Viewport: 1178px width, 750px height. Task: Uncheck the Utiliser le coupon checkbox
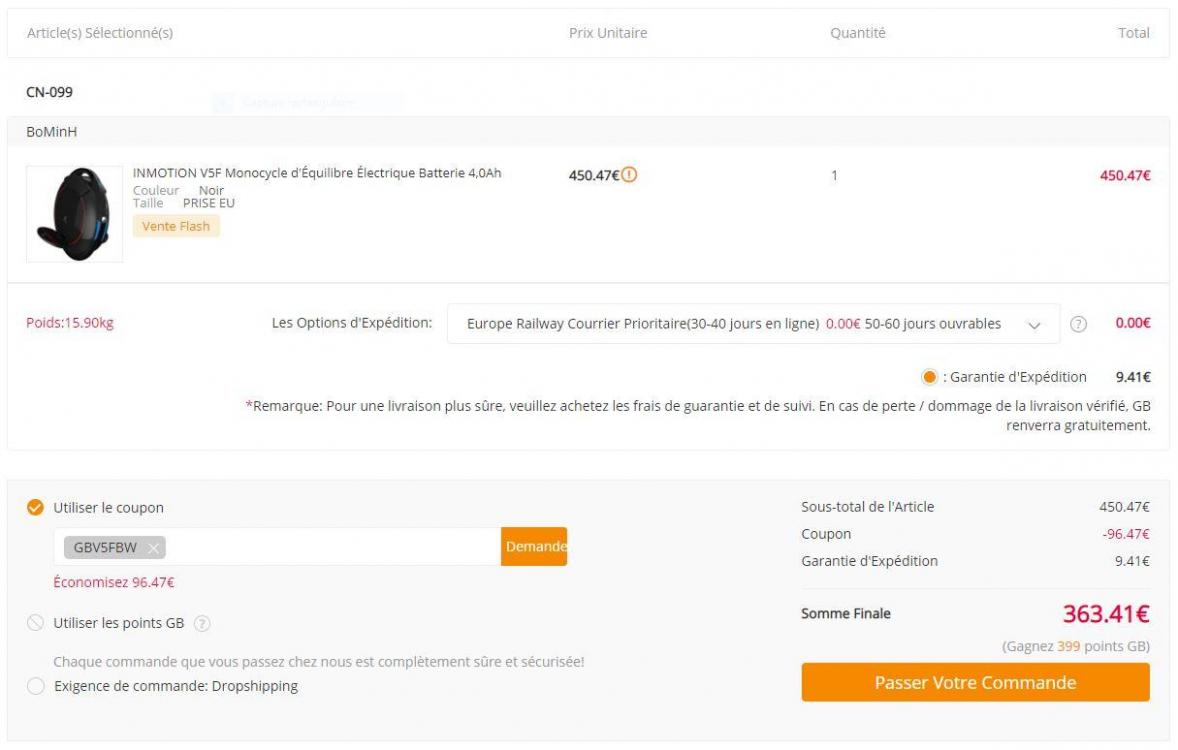tap(35, 507)
